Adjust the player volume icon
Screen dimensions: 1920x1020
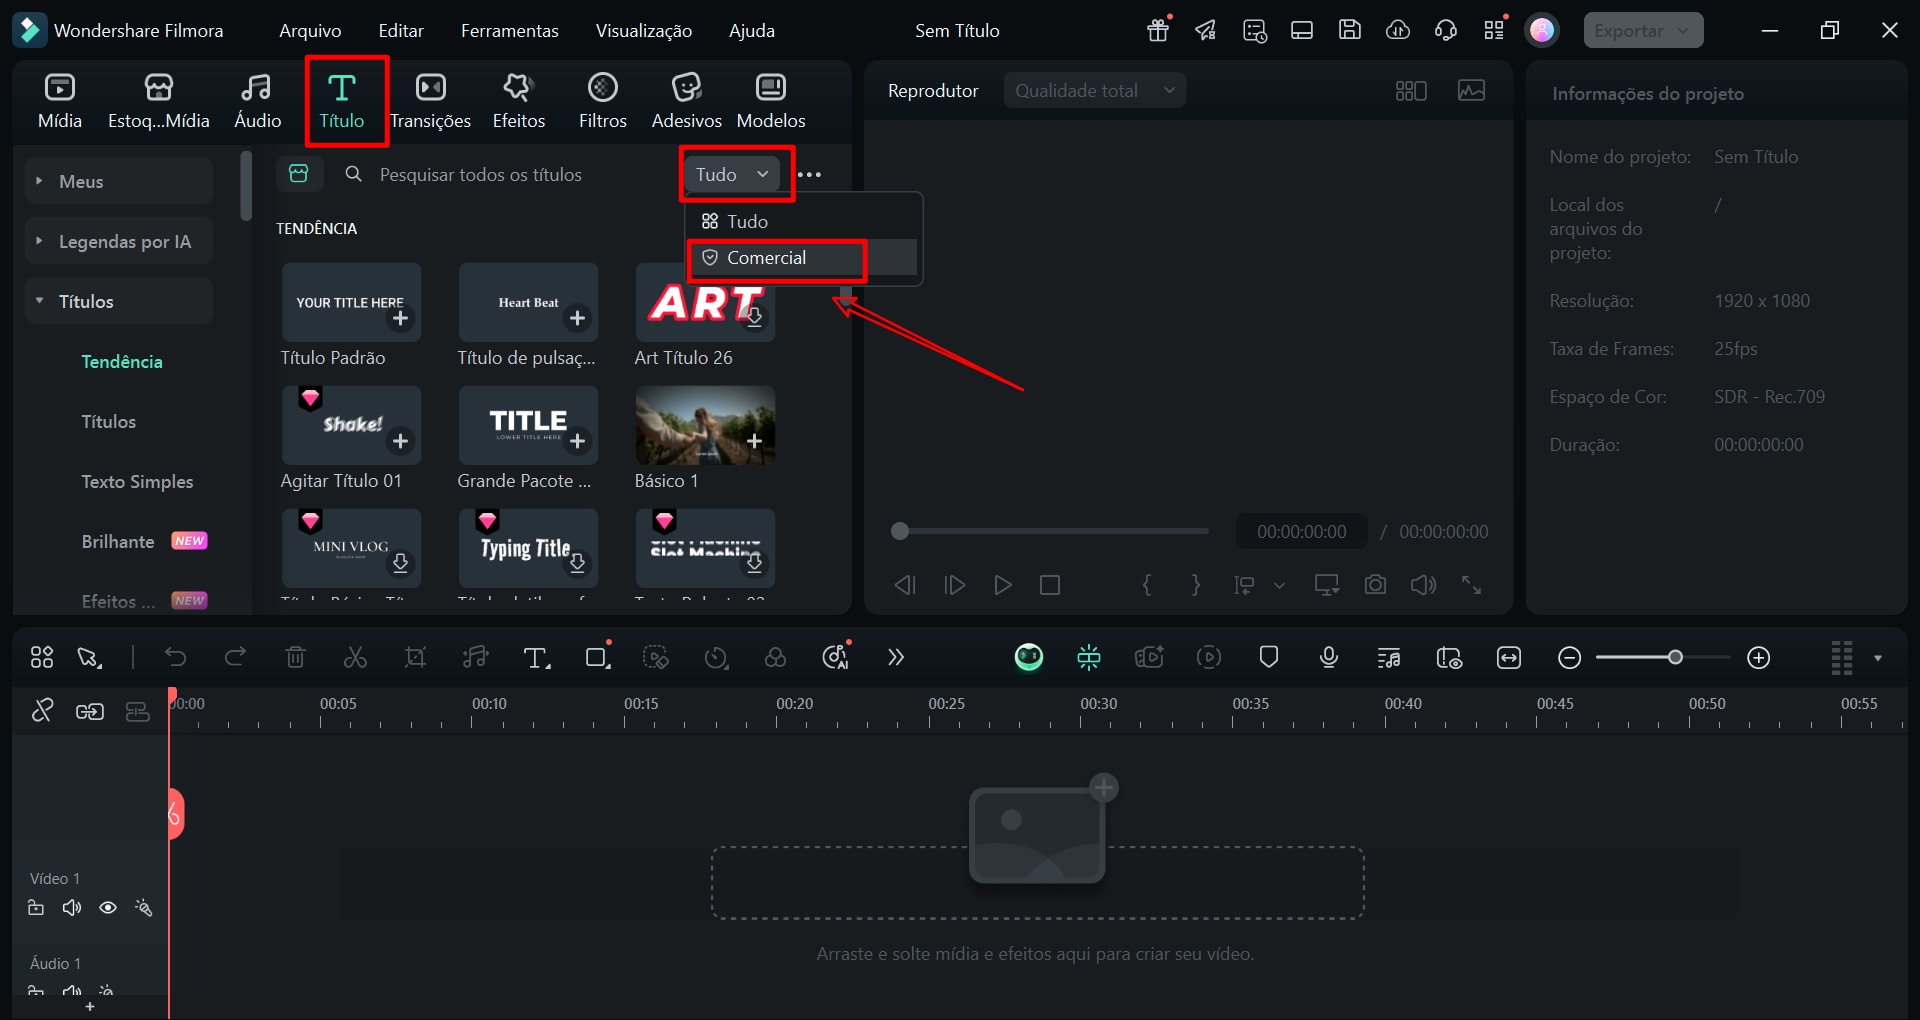point(1423,585)
